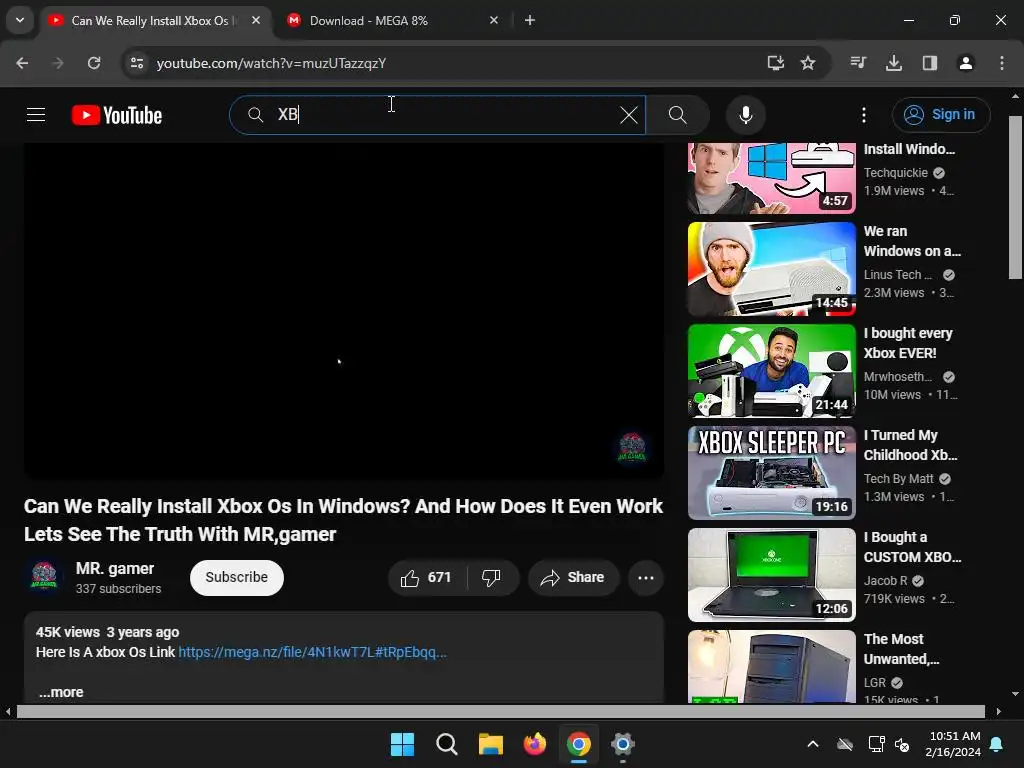This screenshot has height=768, width=1024.
Task: Open Chrome profile icon
Action: pos(965,63)
